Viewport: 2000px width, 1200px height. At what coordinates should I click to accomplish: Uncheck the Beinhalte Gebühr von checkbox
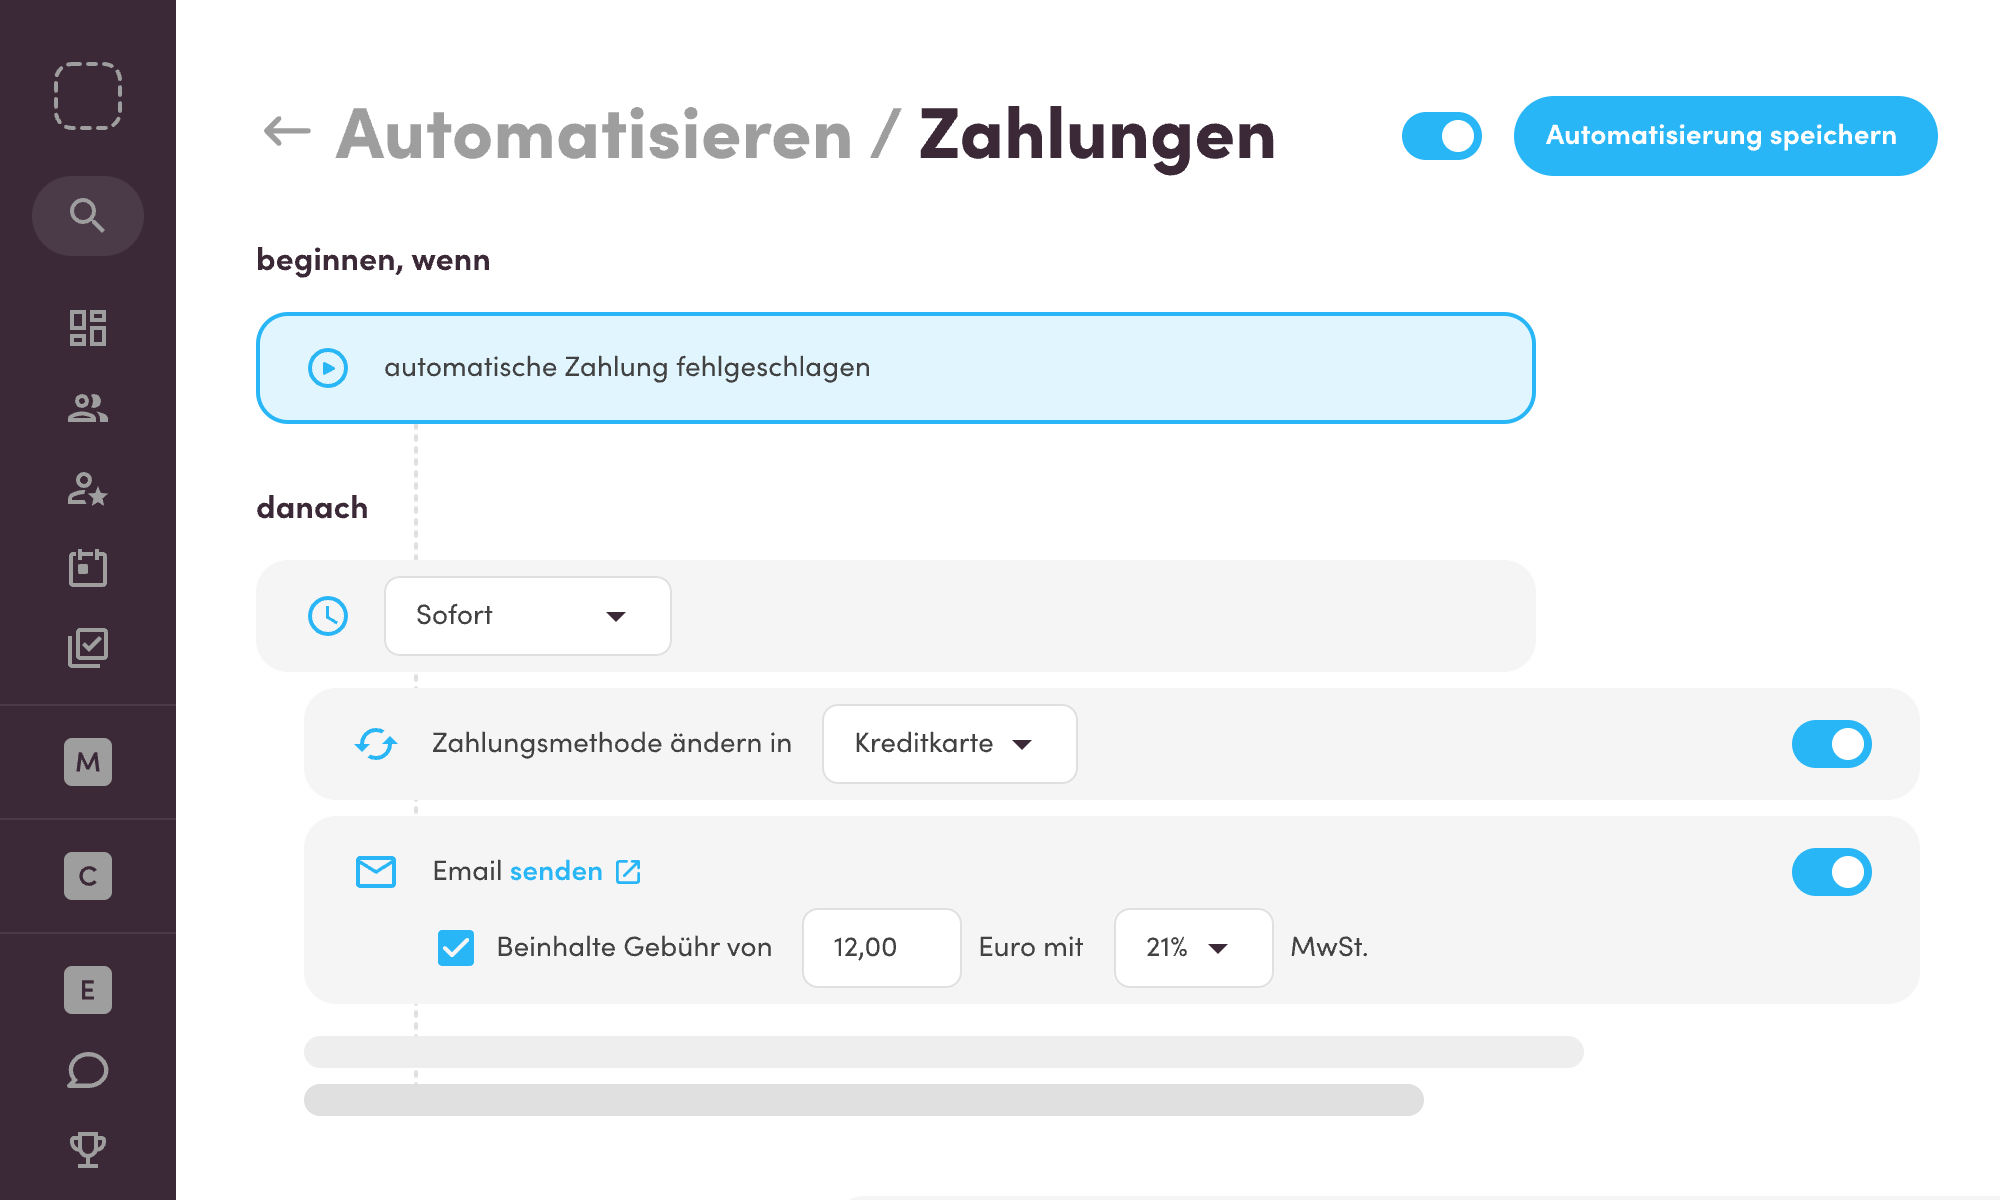click(x=456, y=947)
